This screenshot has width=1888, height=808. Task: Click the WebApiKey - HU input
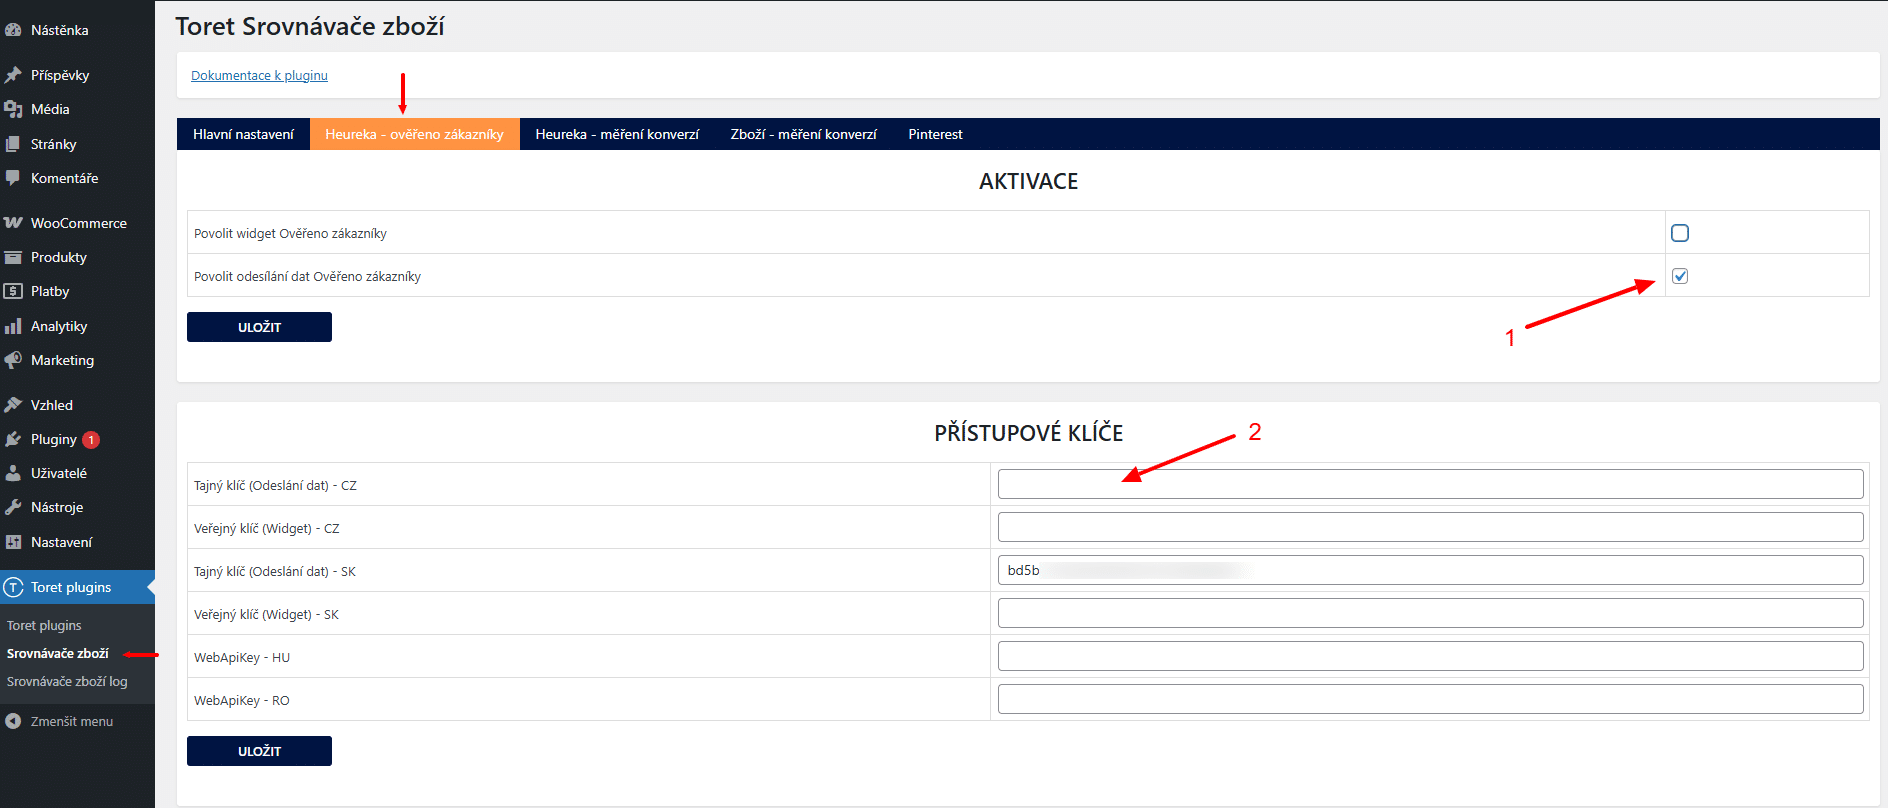(x=1430, y=656)
